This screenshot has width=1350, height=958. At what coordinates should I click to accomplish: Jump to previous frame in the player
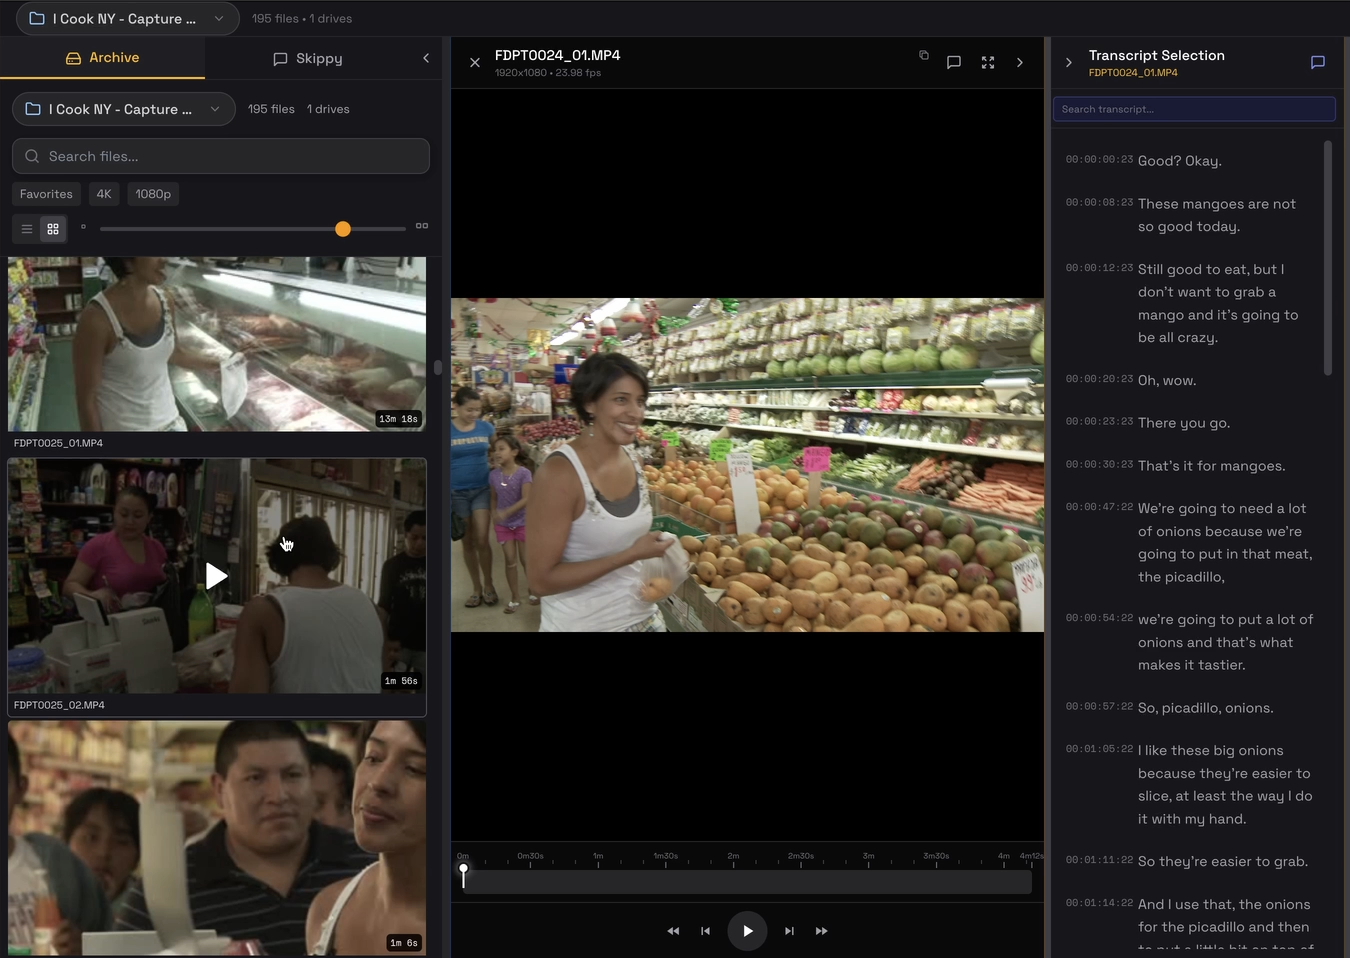tap(705, 930)
